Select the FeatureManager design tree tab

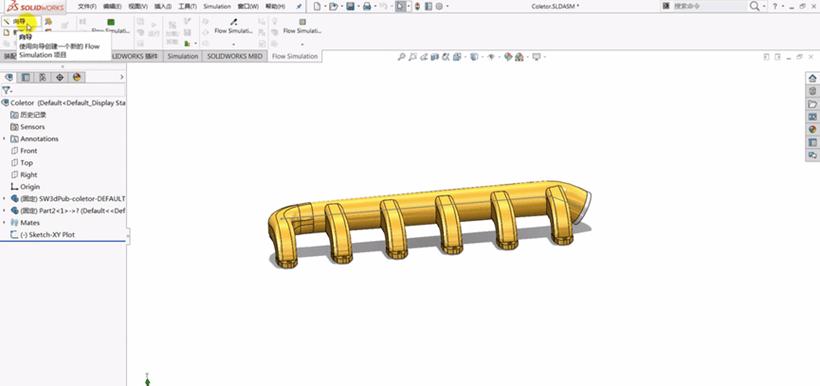[9, 77]
